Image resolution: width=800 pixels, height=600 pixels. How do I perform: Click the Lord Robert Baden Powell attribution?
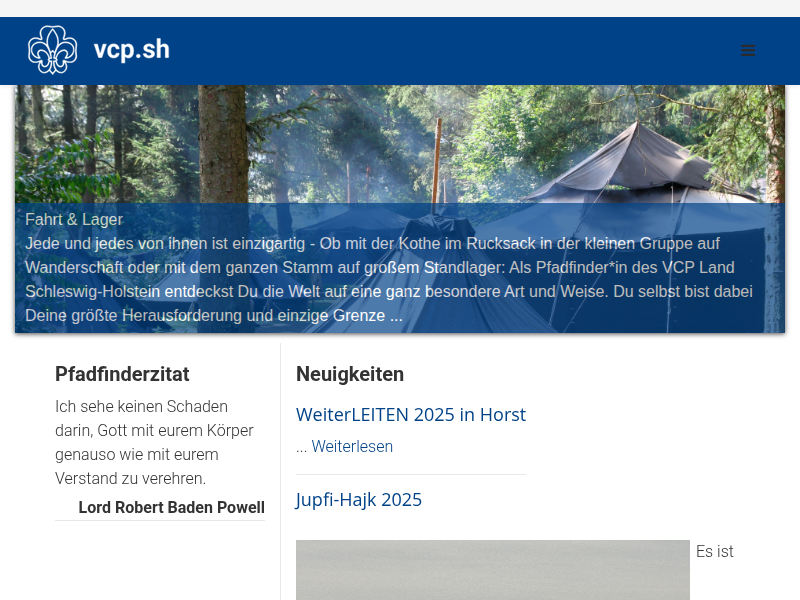coord(171,507)
